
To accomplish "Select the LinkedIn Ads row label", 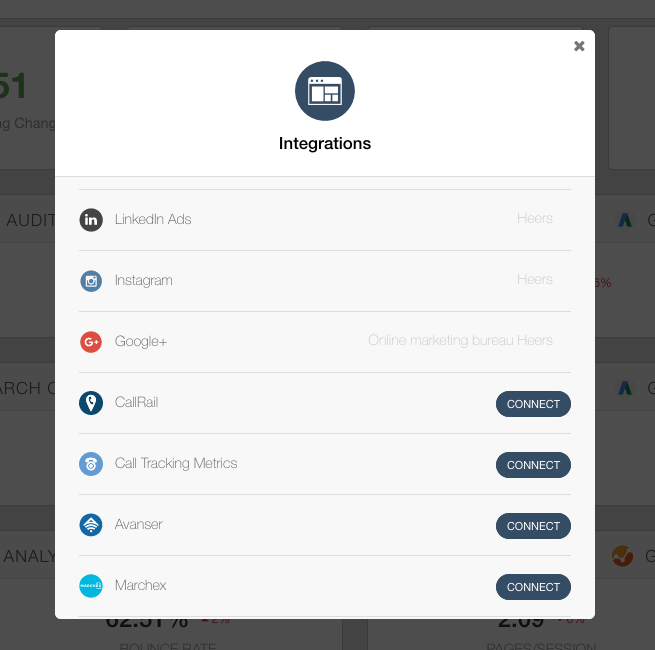I will pos(153,219).
